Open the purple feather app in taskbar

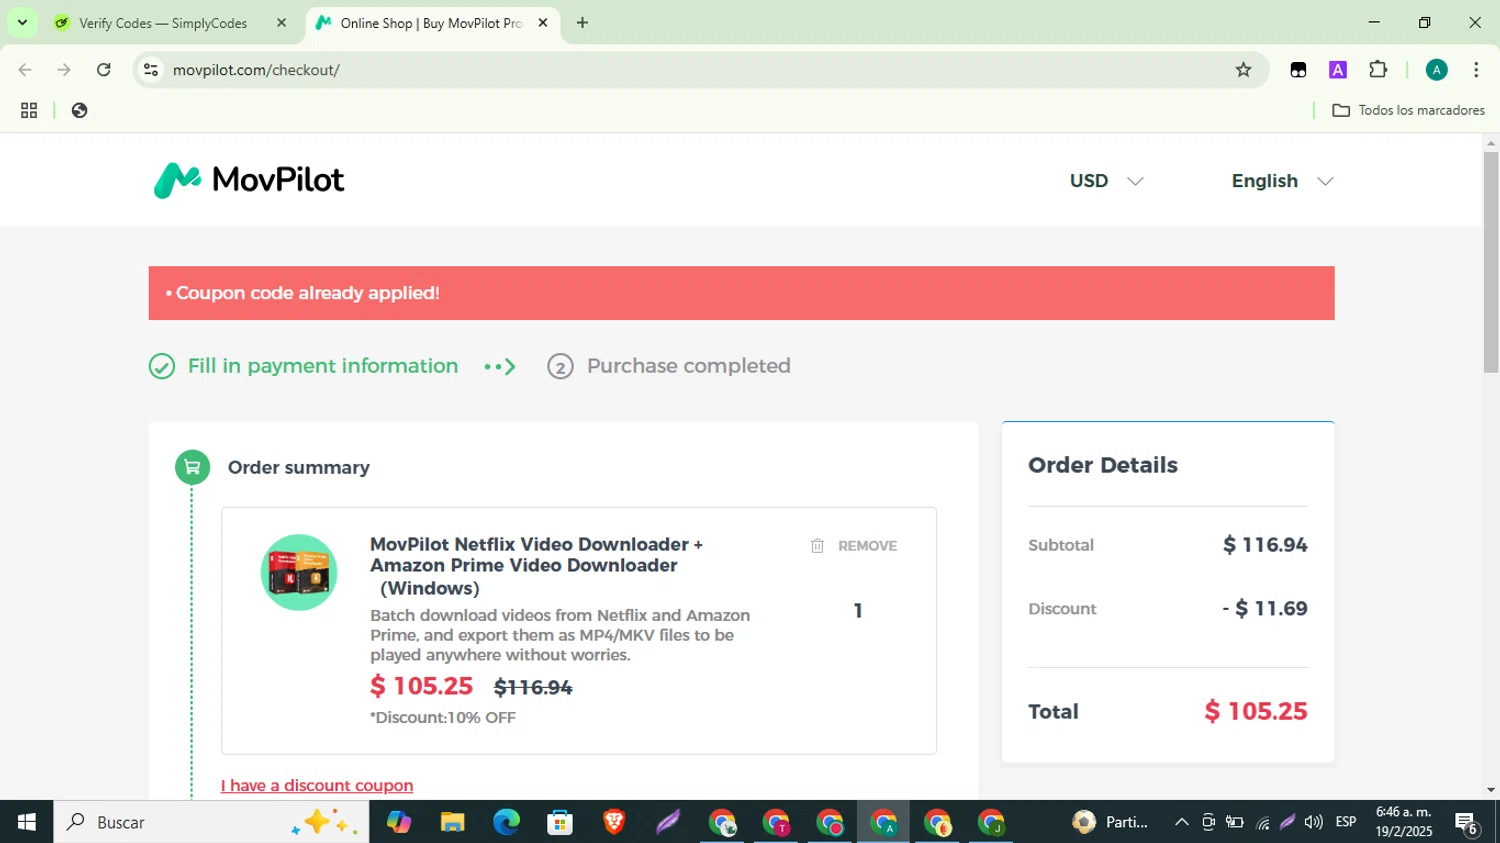[x=668, y=822]
